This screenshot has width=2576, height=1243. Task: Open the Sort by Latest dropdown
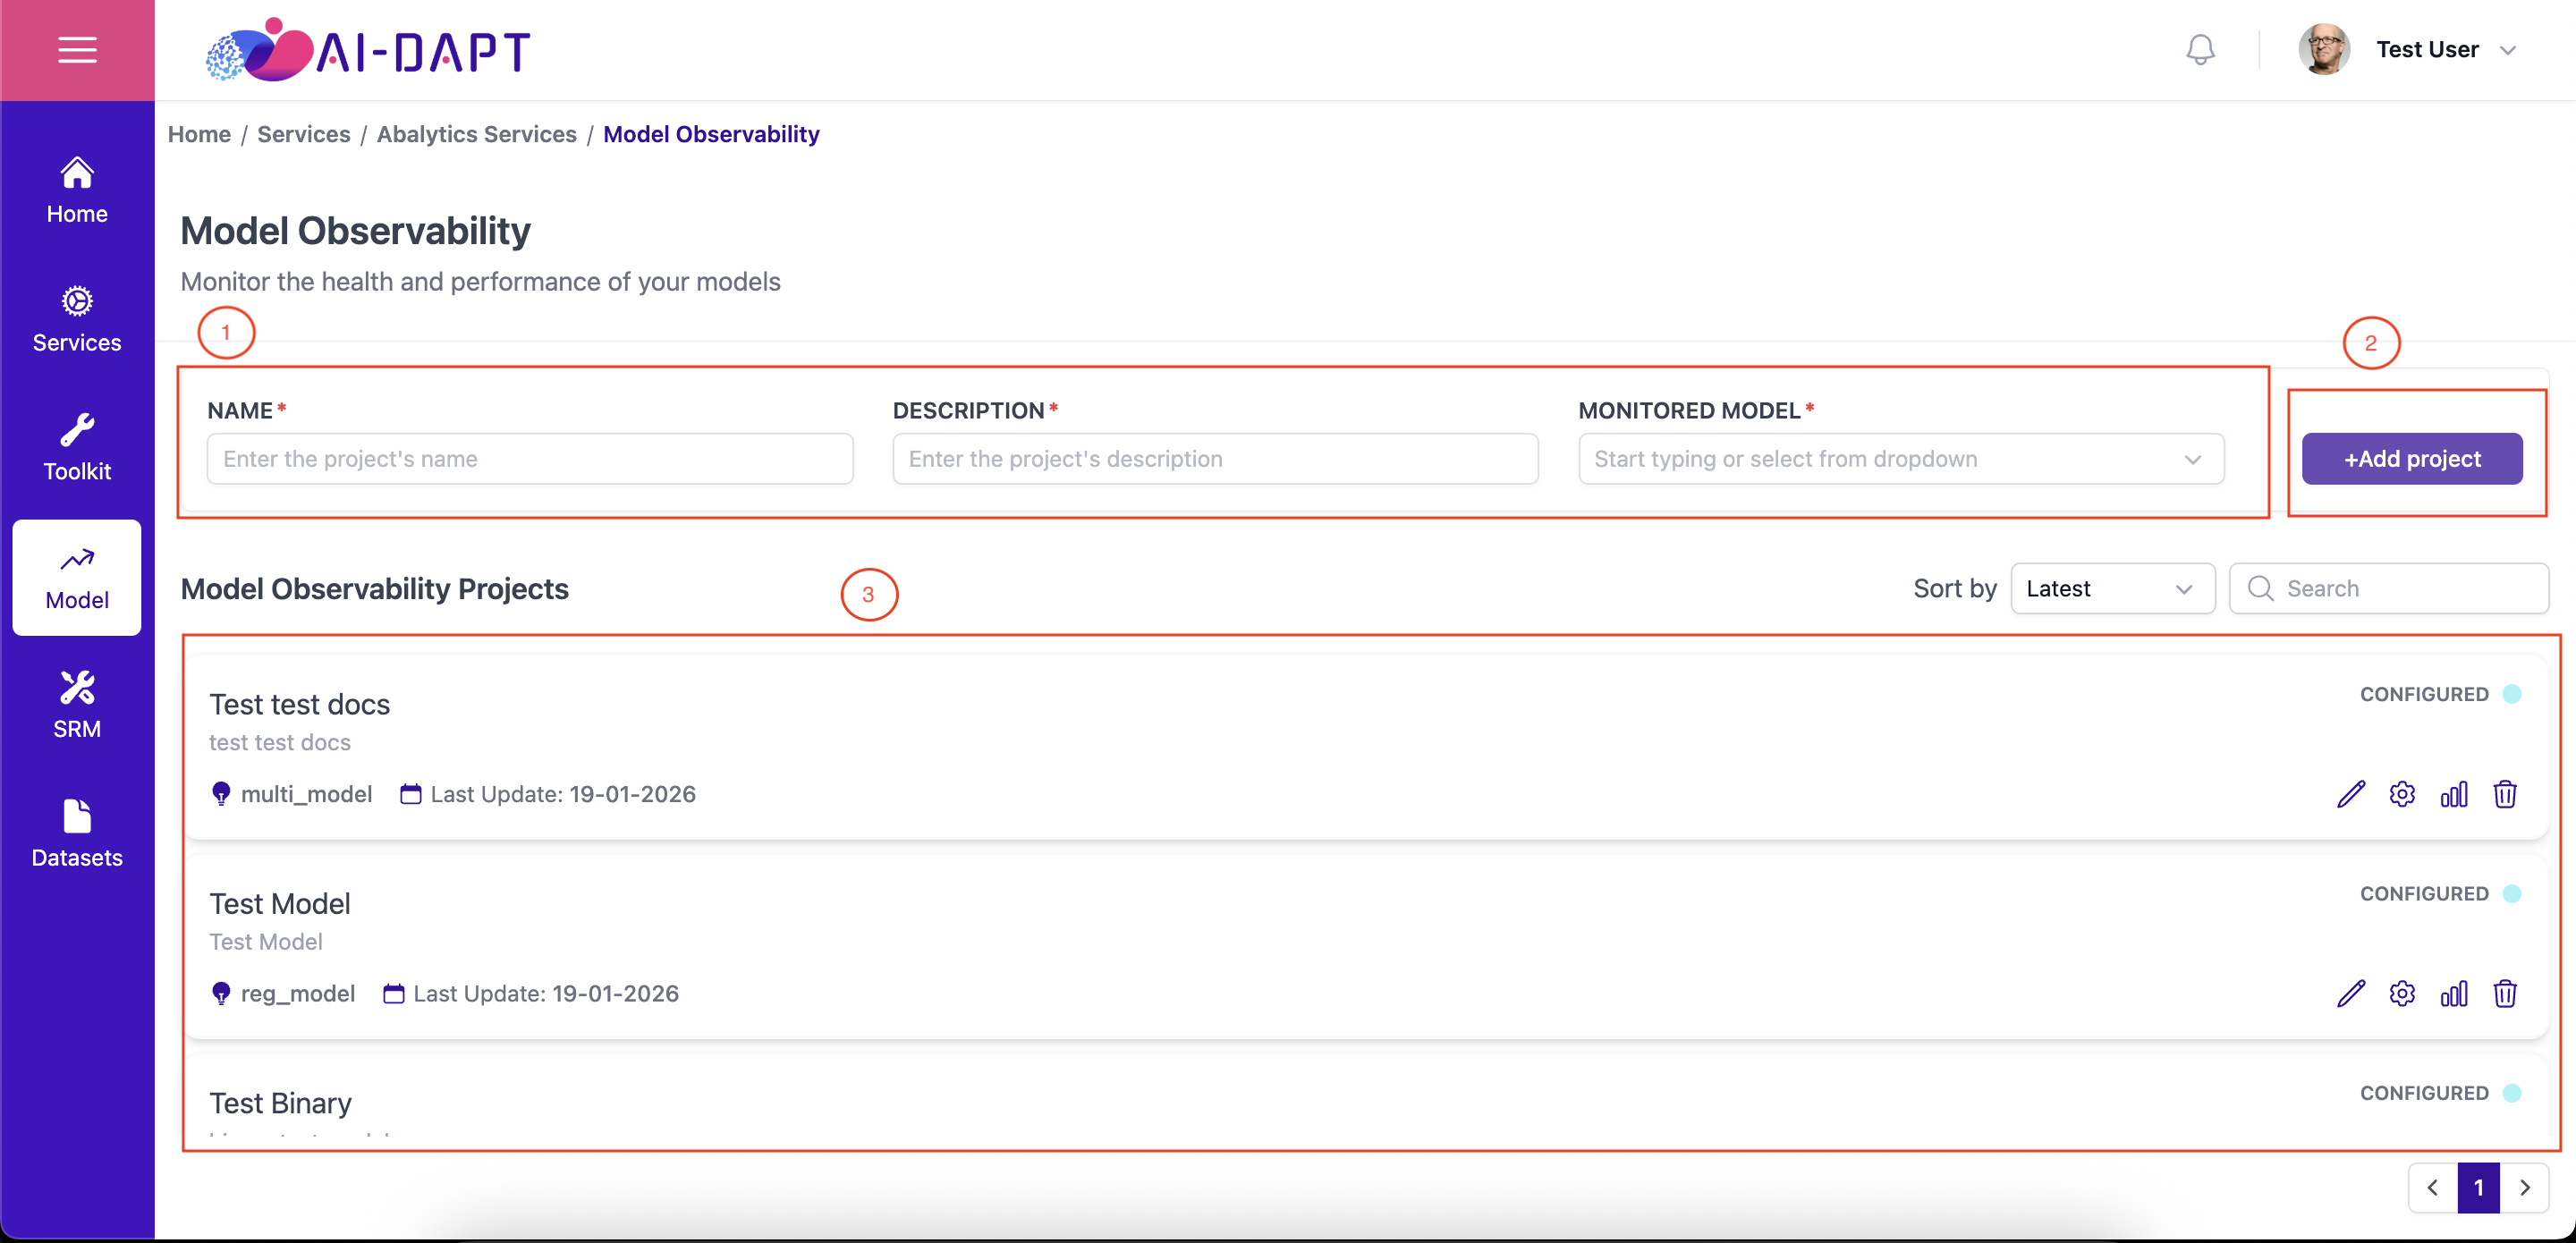2112,589
